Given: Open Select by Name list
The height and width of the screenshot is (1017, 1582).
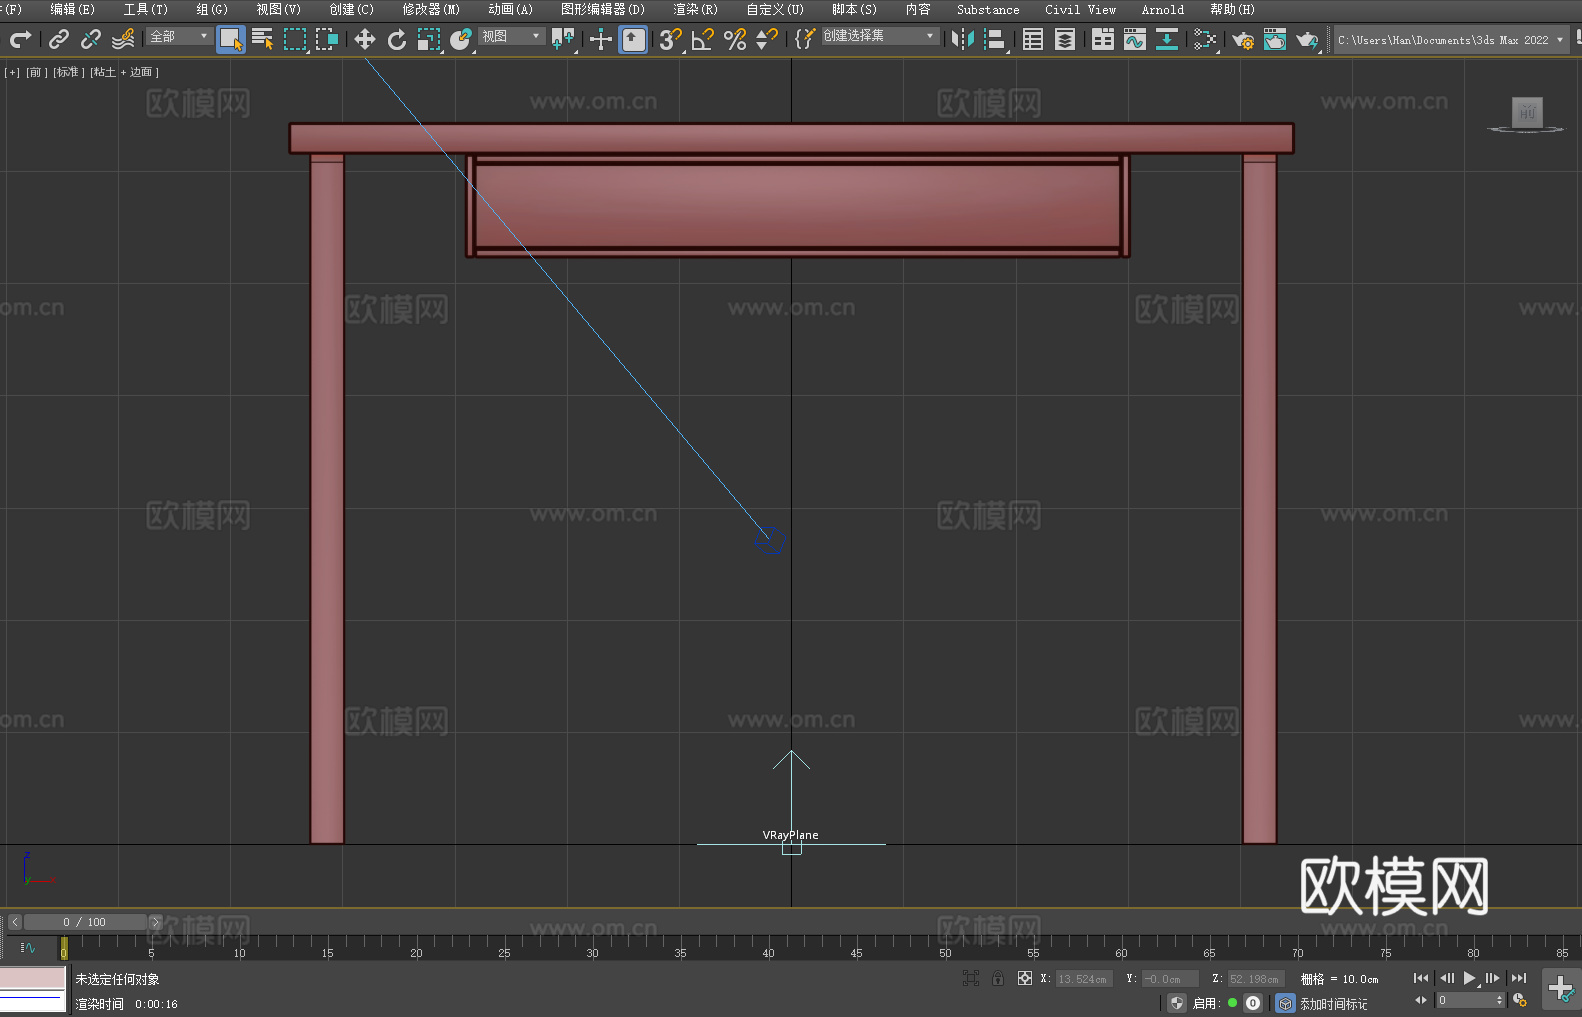Looking at the screenshot, I should (263, 39).
